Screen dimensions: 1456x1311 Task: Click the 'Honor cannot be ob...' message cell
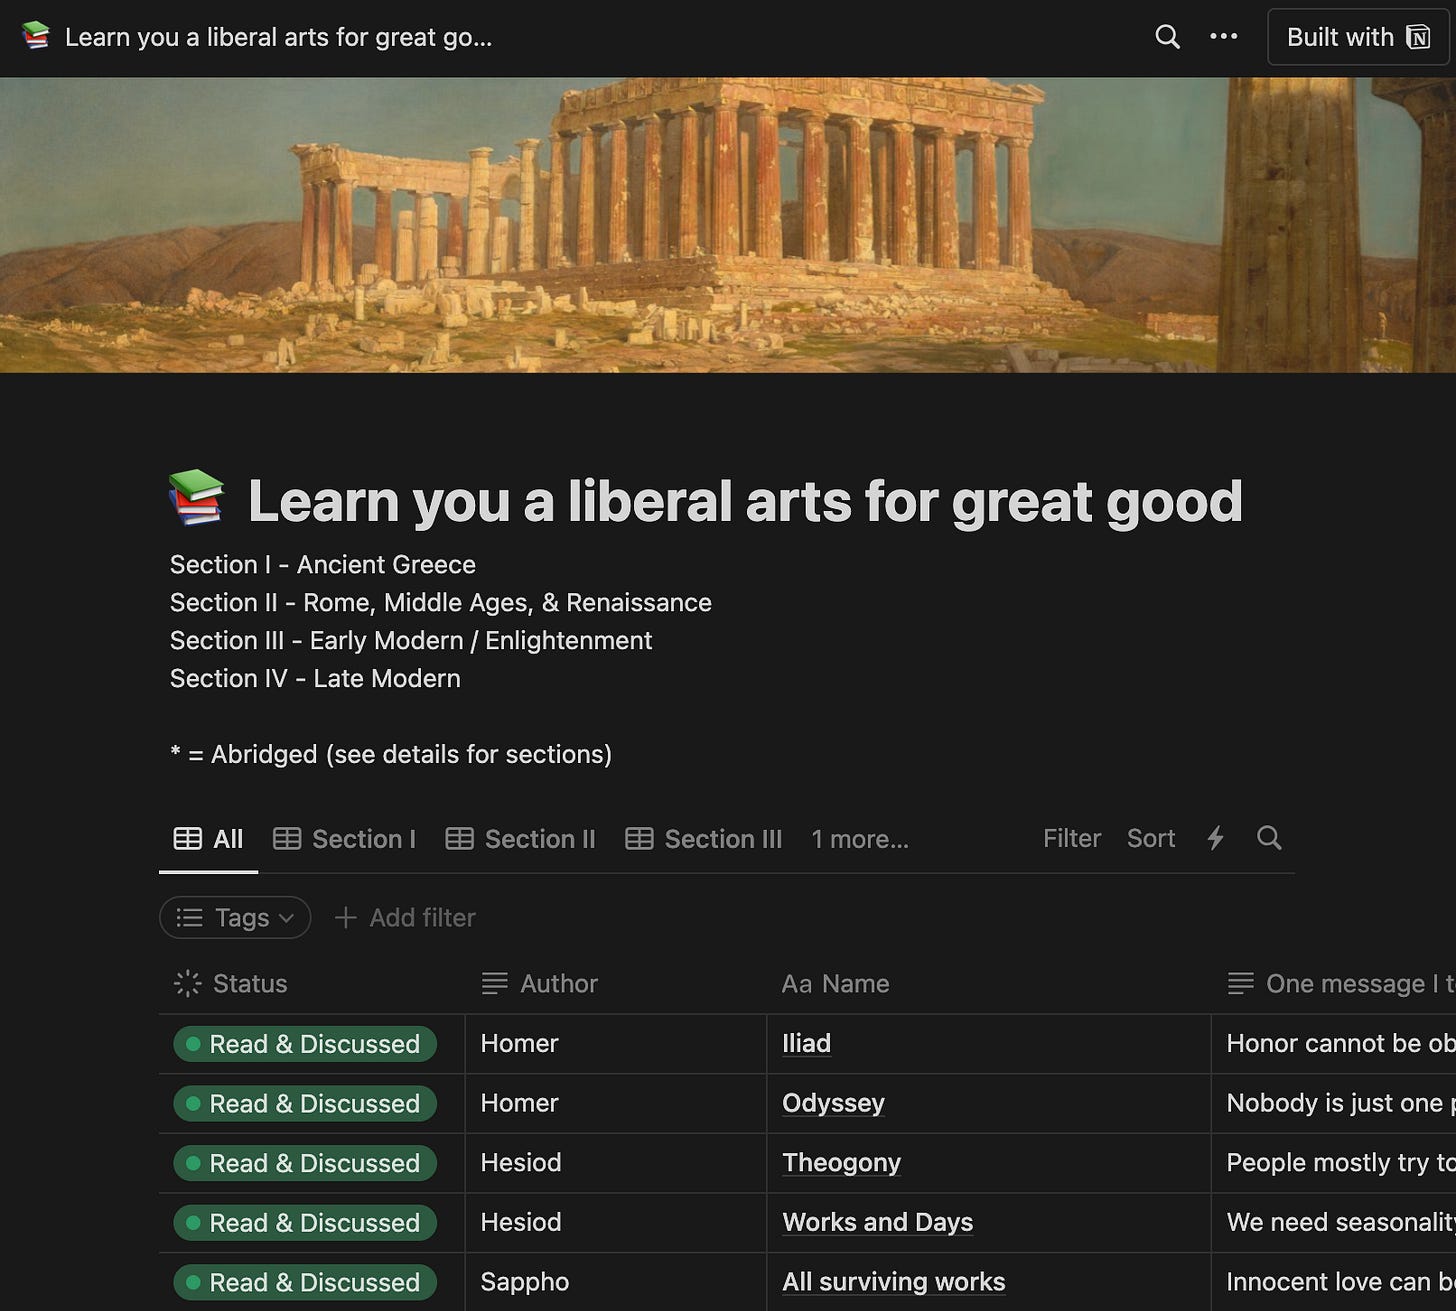pyautogui.click(x=1334, y=1044)
